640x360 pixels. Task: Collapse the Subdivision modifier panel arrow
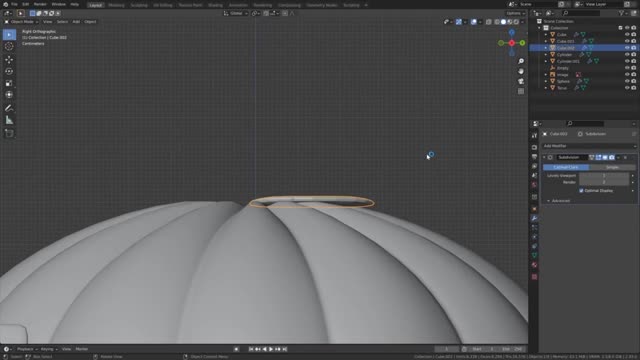[544, 158]
